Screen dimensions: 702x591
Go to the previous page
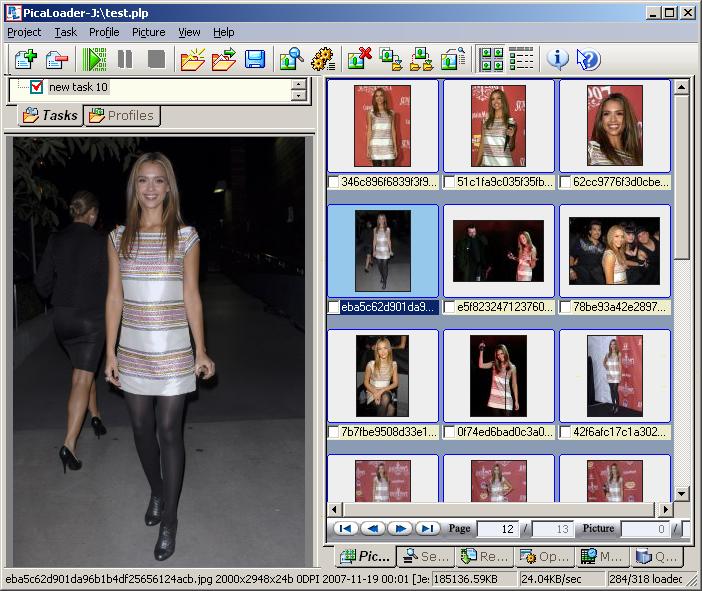click(373, 529)
